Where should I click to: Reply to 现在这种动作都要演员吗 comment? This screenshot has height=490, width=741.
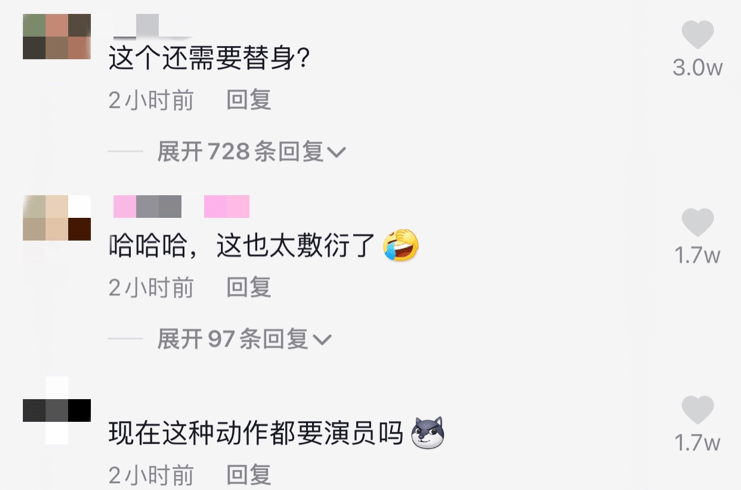coord(249,475)
